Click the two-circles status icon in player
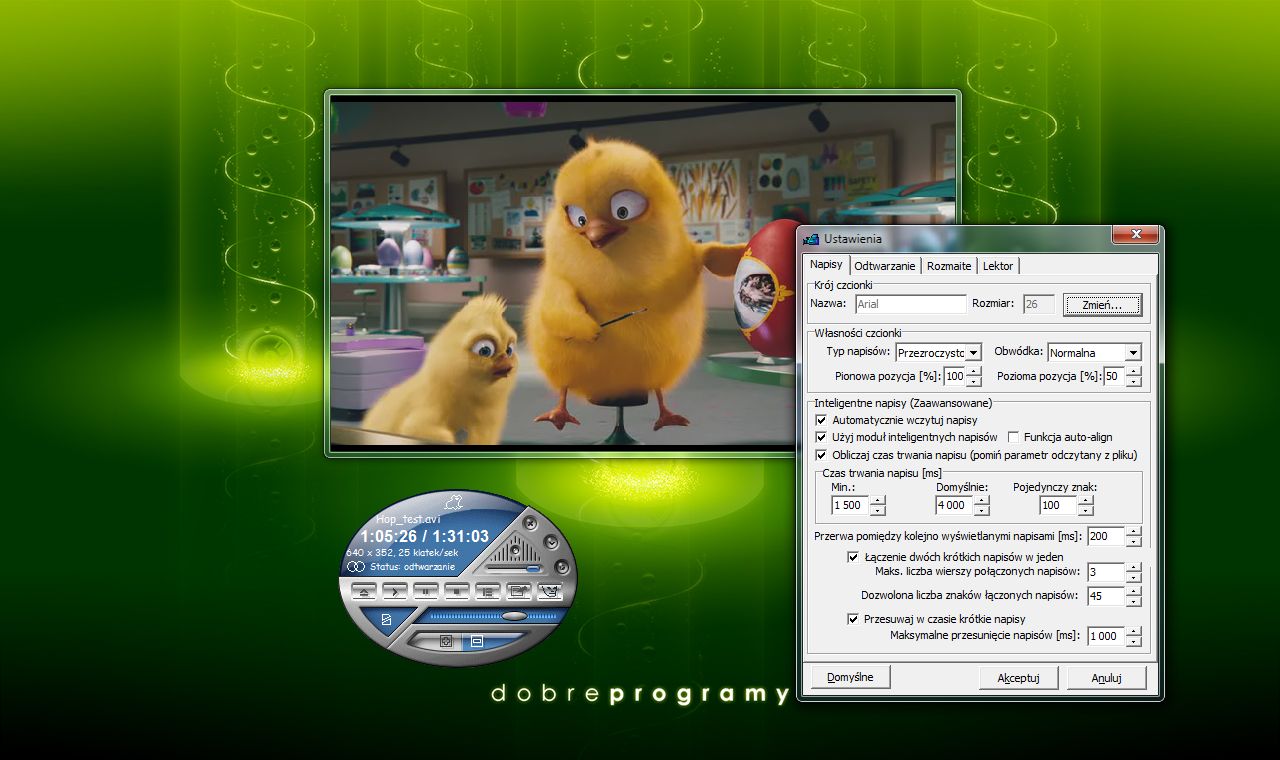 356,567
